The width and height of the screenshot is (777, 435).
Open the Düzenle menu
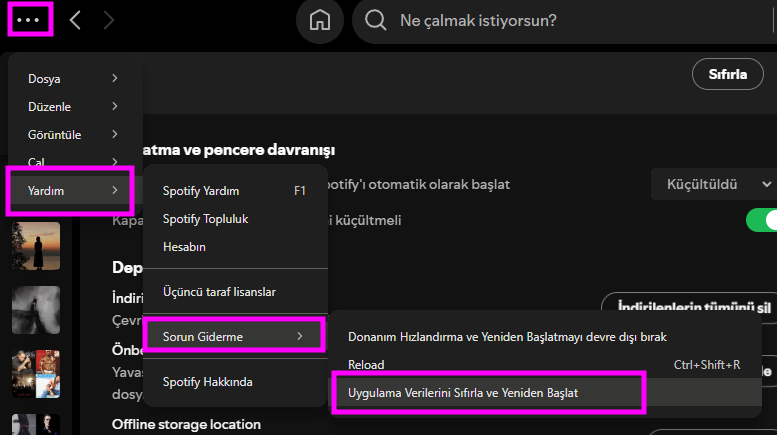pos(75,107)
